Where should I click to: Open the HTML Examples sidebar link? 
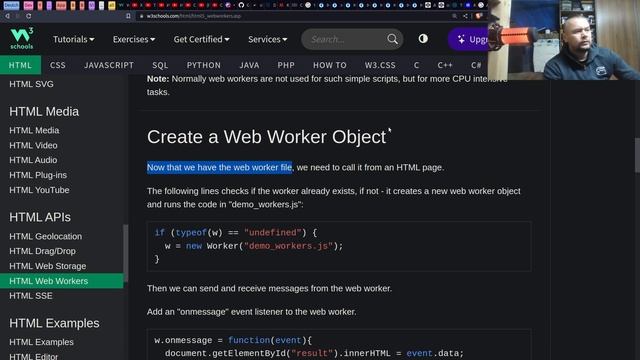coord(41,342)
